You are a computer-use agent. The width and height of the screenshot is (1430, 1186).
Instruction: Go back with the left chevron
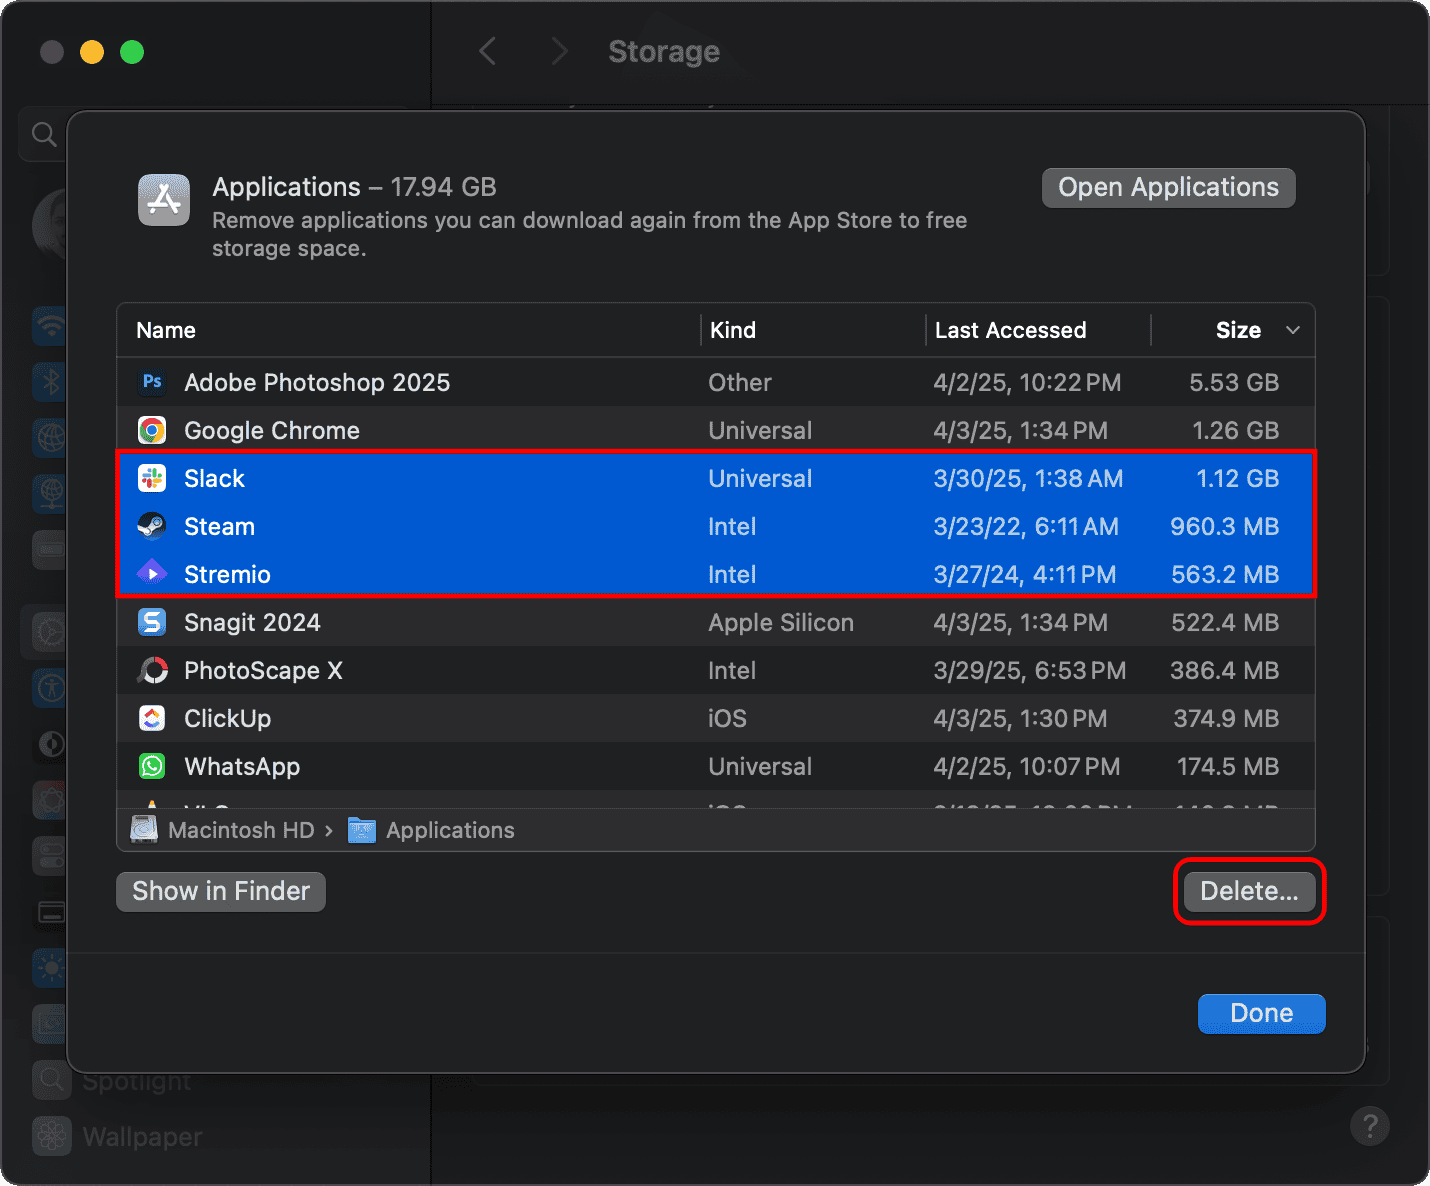point(488,51)
